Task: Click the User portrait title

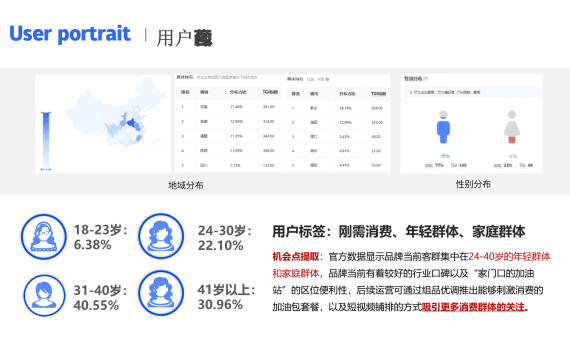Action: click(70, 33)
